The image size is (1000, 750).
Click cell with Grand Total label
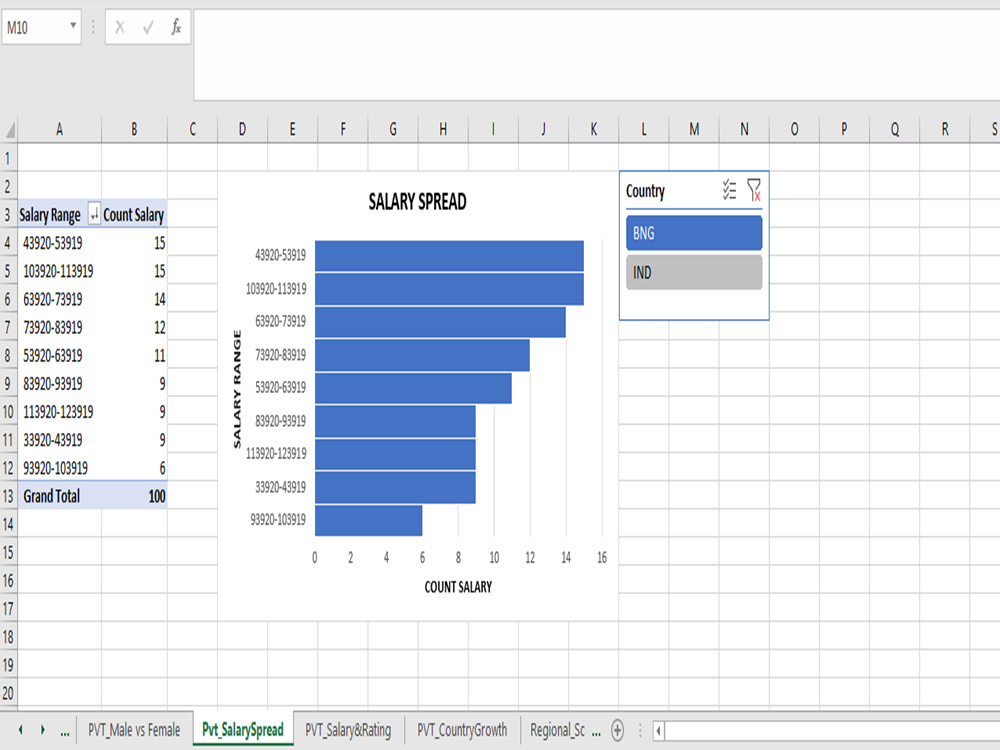[x=59, y=496]
